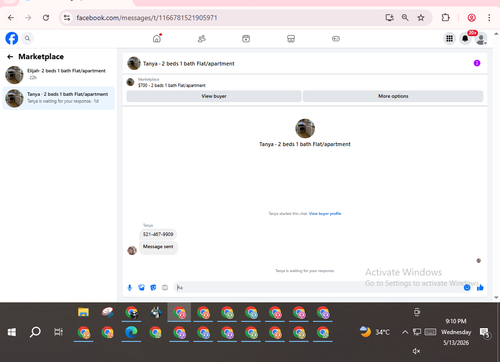Reload the Facebook messages page
This screenshot has height=362, width=500.
[x=46, y=18]
